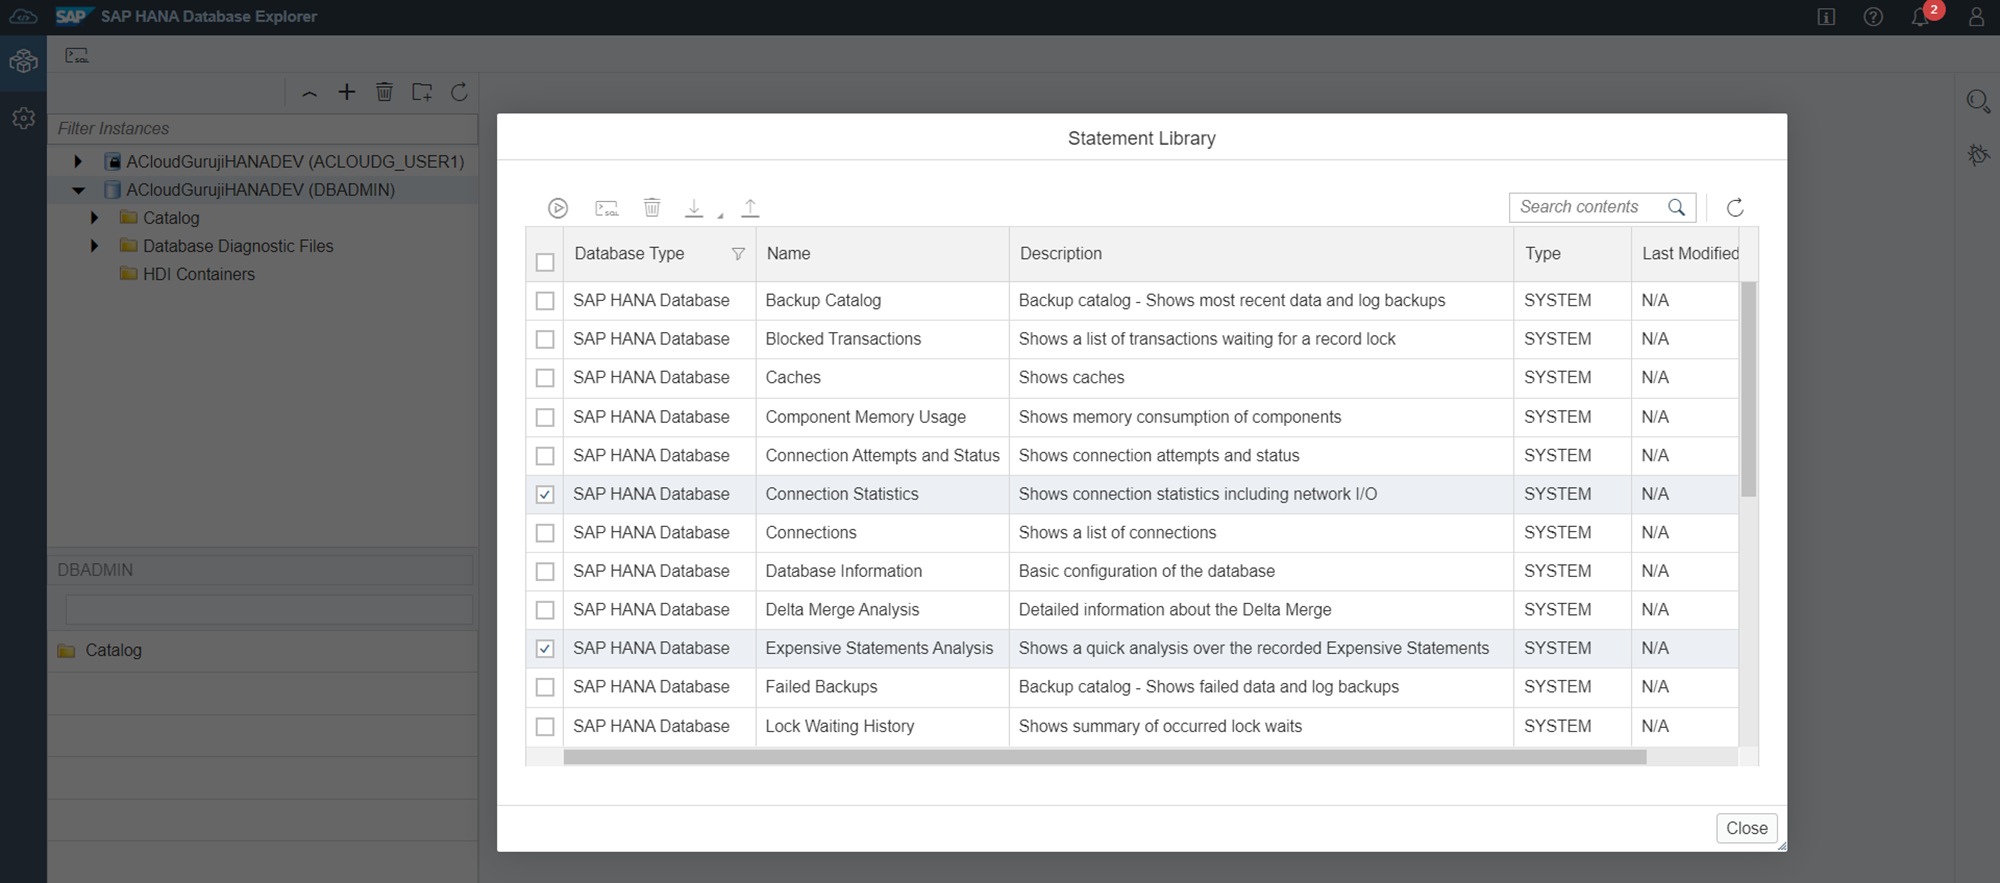Click the import upload icon in Statement Library
2000x883 pixels.
point(750,208)
